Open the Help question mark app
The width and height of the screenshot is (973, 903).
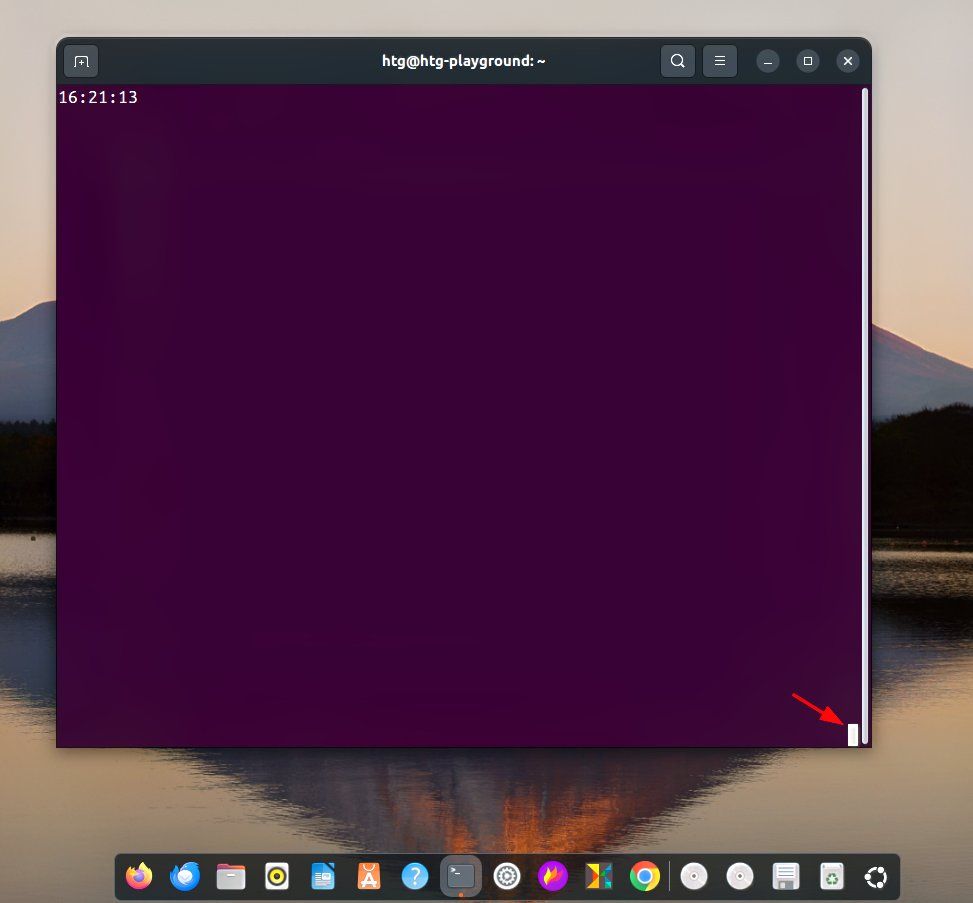[415, 876]
